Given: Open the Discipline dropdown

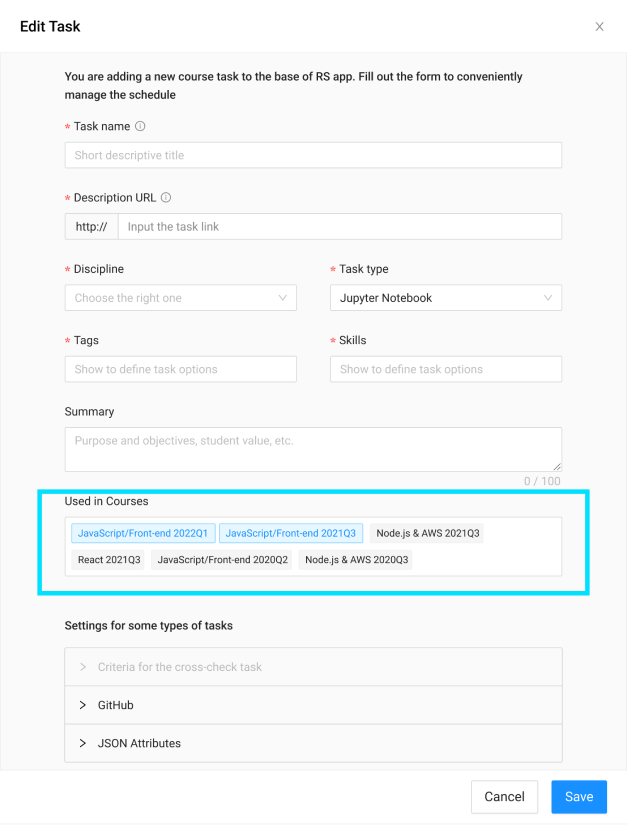Looking at the screenshot, I should point(180,298).
